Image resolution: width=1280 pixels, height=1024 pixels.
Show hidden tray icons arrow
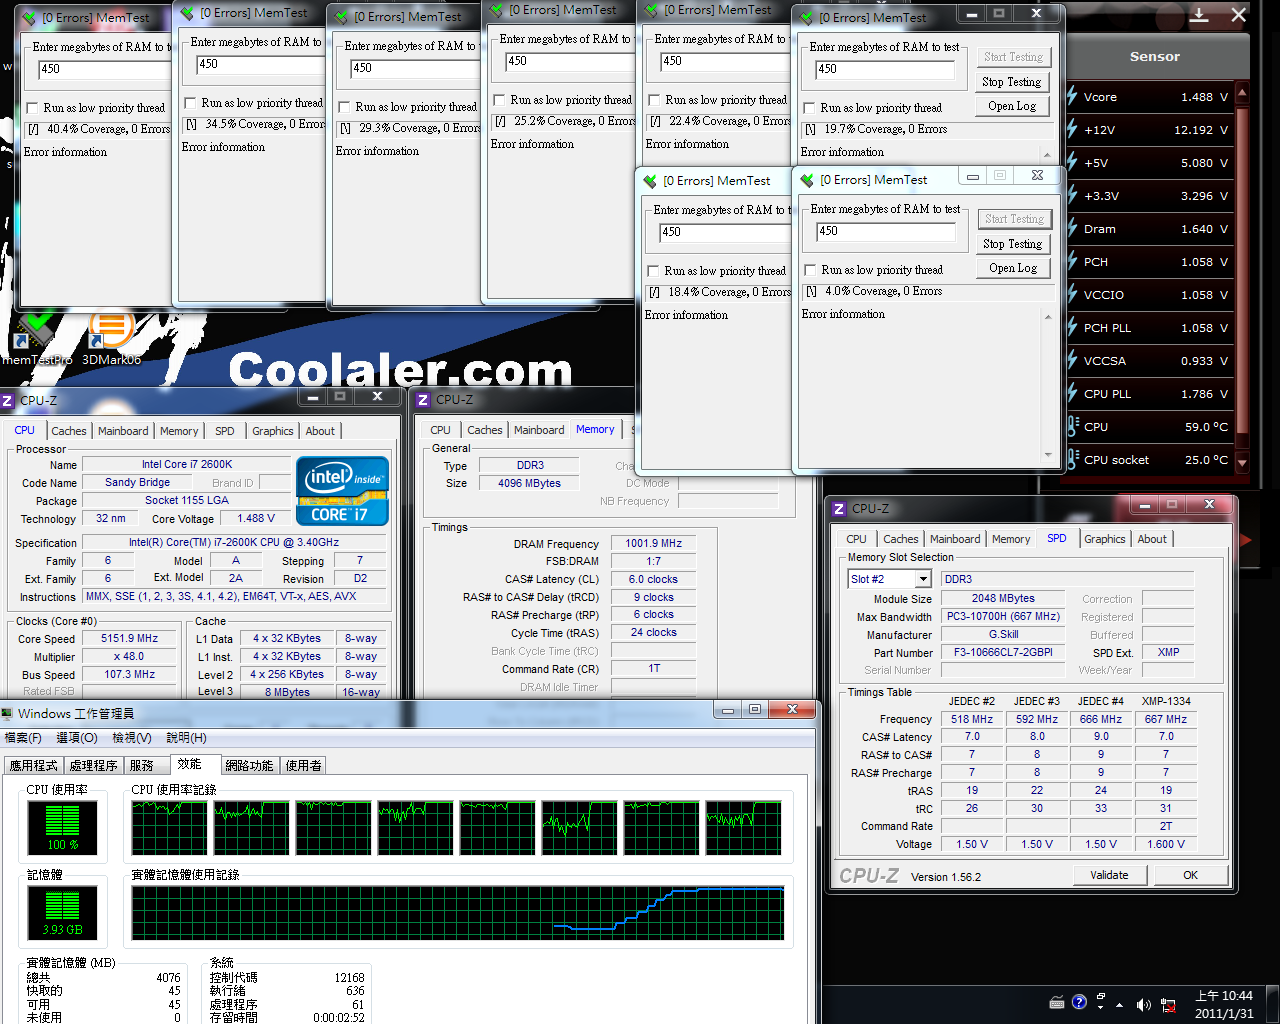pyautogui.click(x=1119, y=1005)
